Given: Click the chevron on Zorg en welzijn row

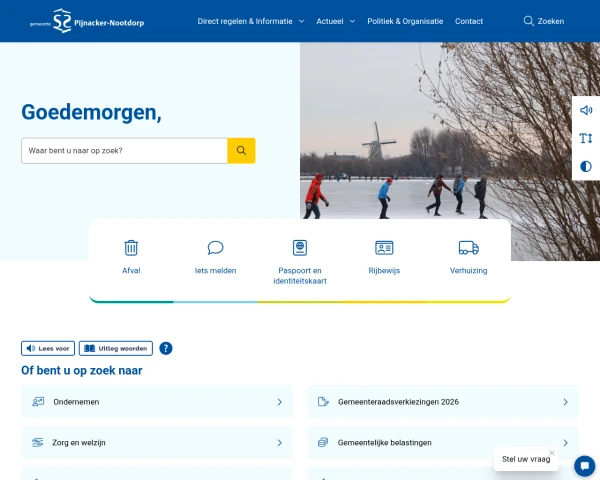Looking at the screenshot, I should [280, 442].
